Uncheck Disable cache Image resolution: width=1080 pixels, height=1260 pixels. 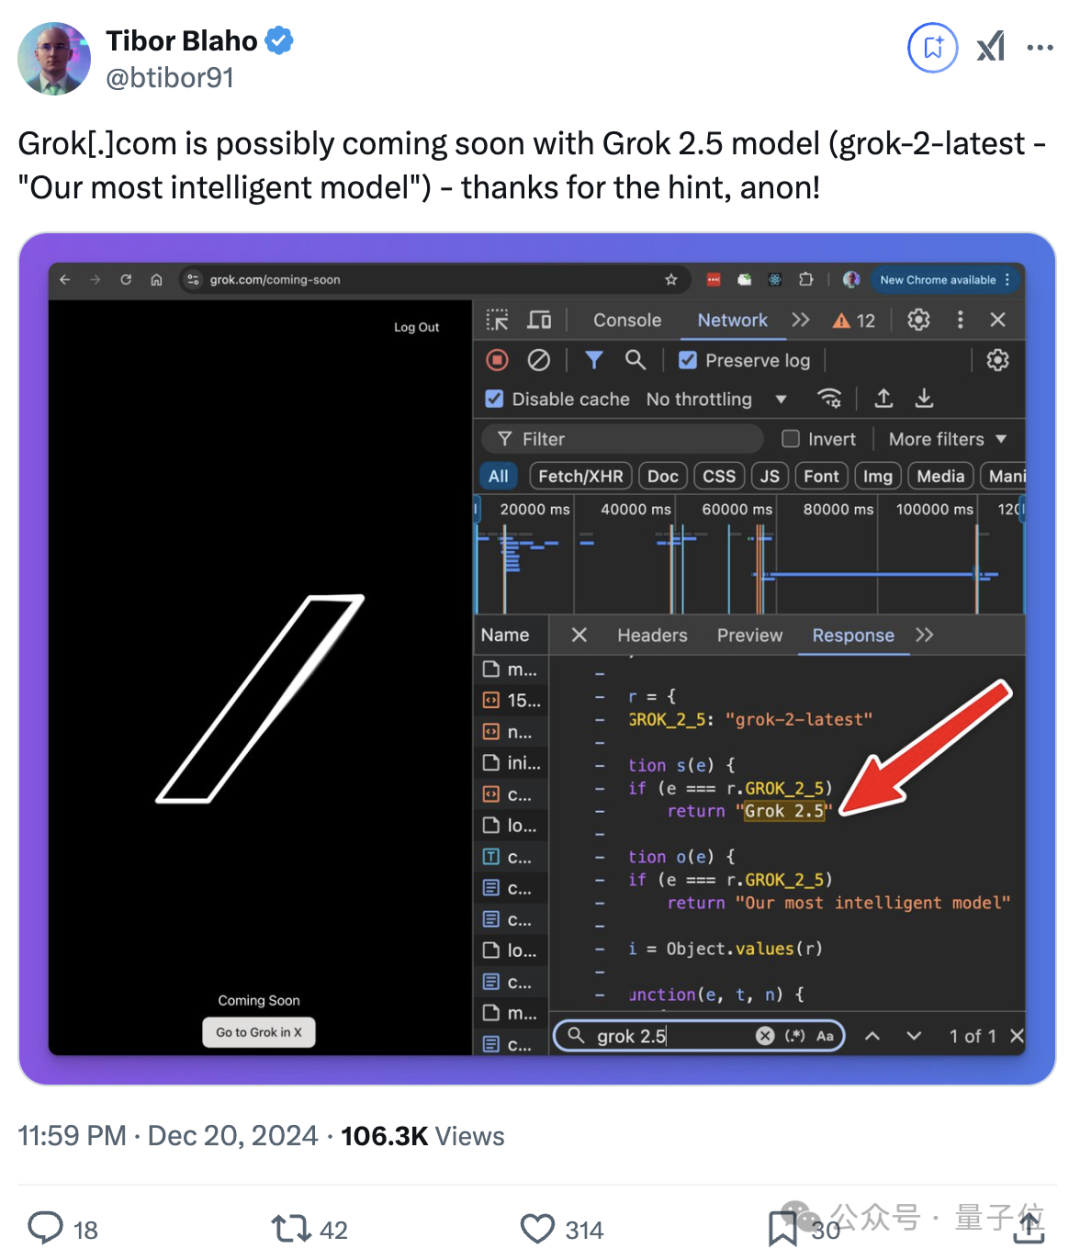[x=494, y=398]
